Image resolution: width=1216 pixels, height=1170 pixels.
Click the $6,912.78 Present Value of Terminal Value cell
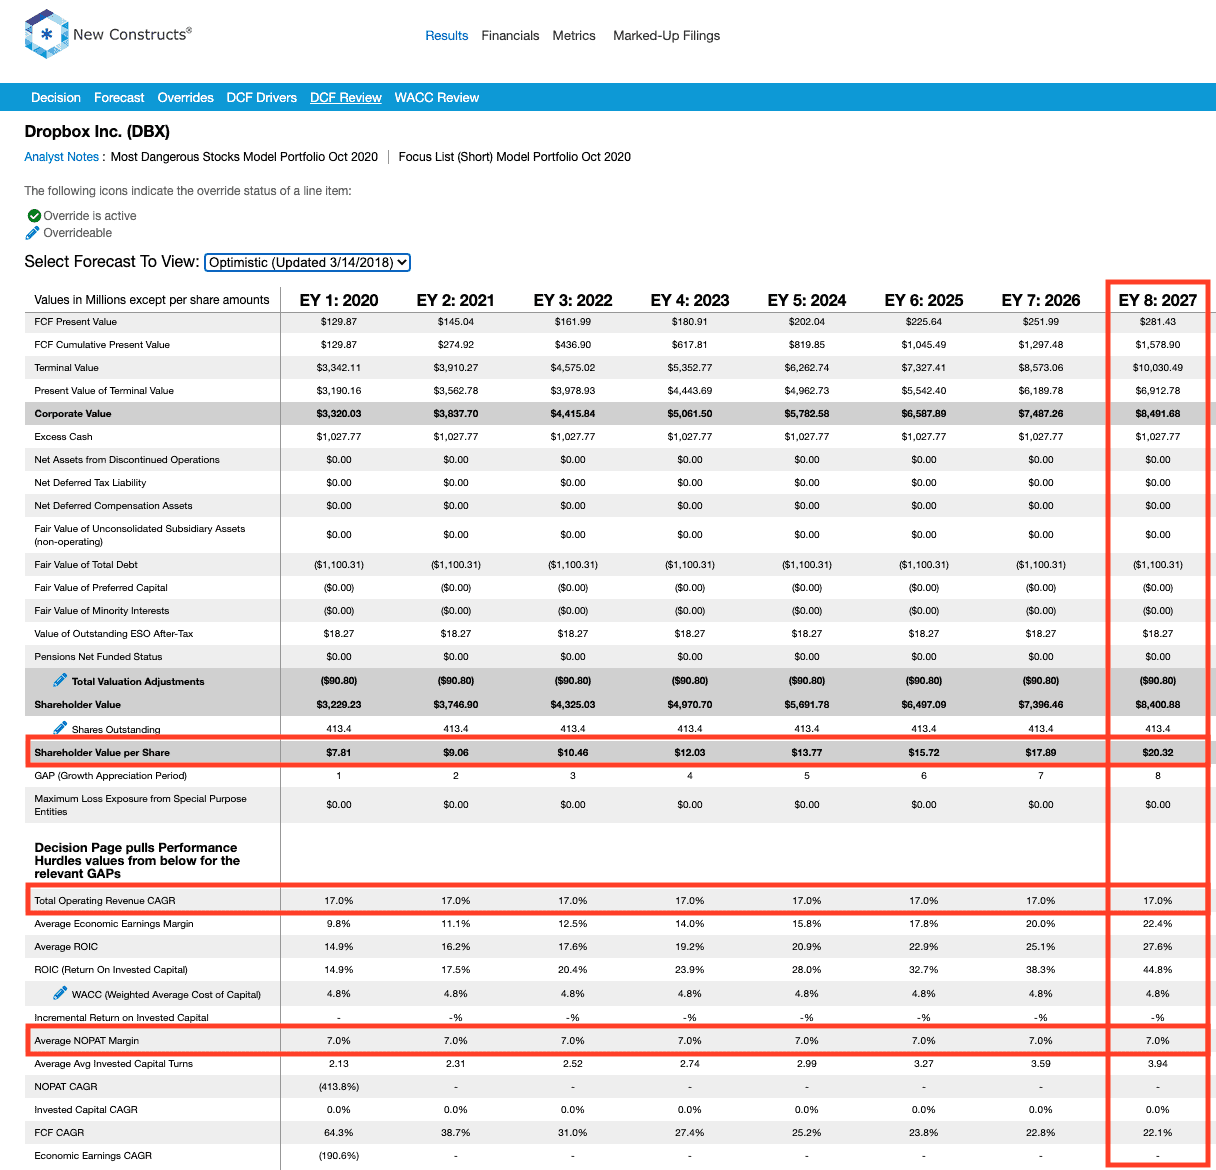tap(1158, 391)
